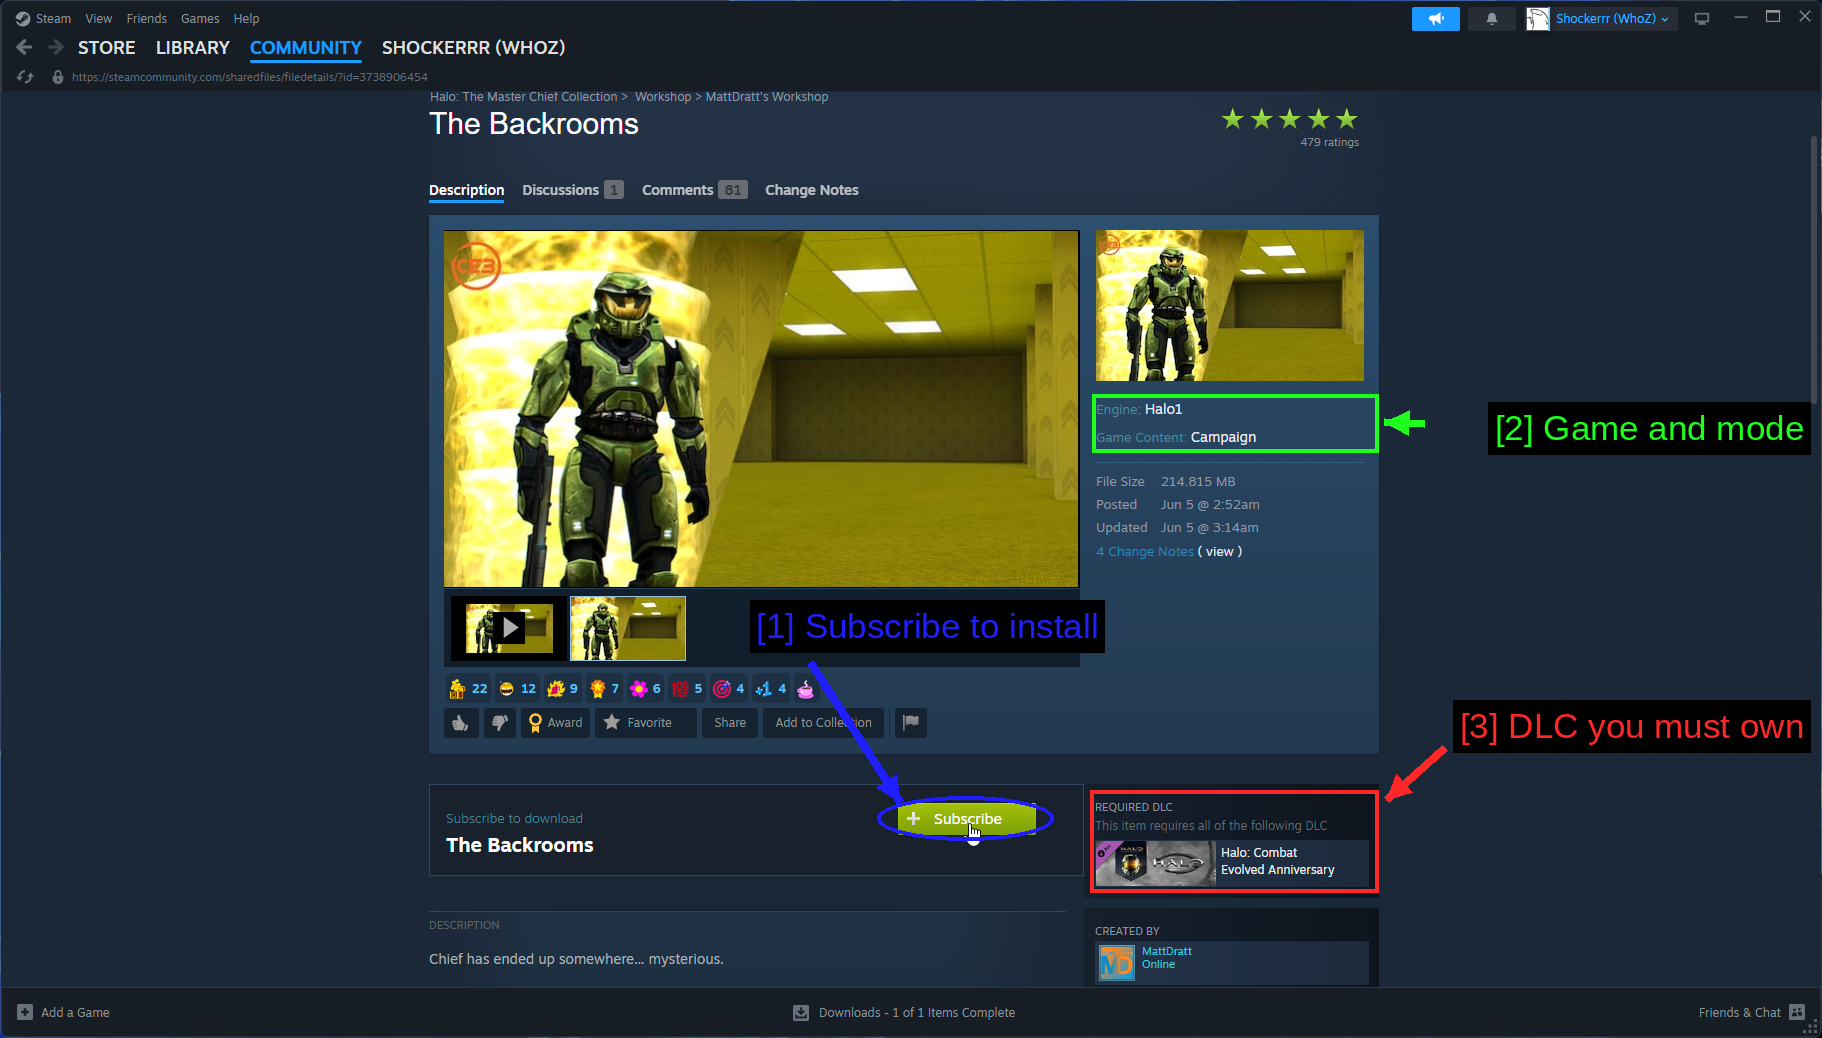Open the Halo: Combat Evolved Anniversary DLC

point(1232,862)
